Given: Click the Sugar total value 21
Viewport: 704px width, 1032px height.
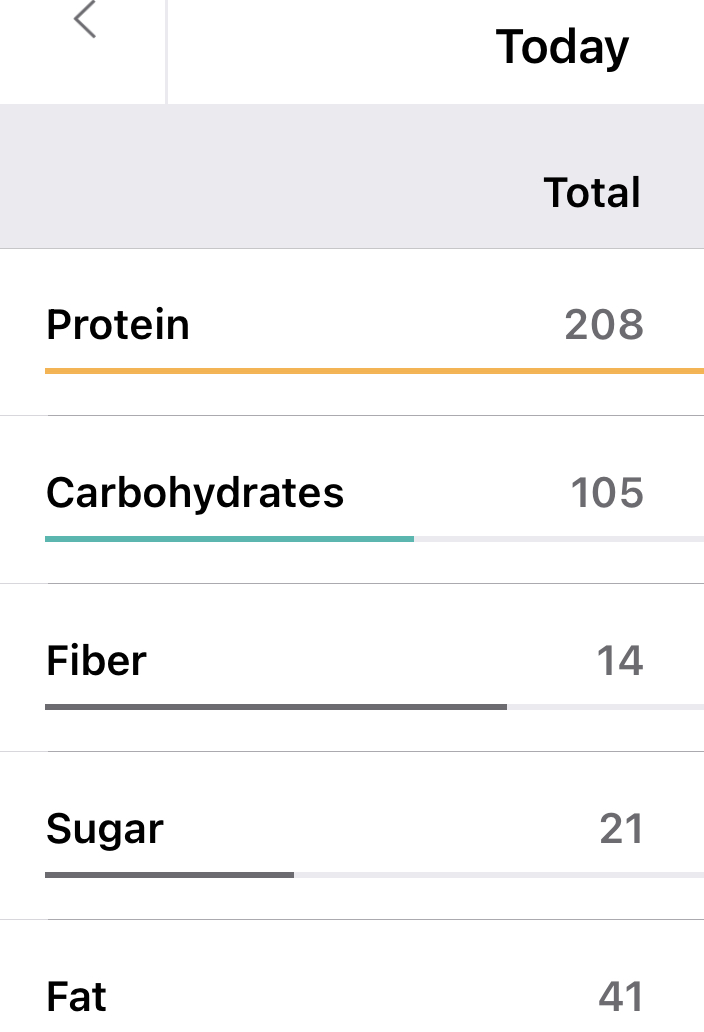Looking at the screenshot, I should coord(621,829).
